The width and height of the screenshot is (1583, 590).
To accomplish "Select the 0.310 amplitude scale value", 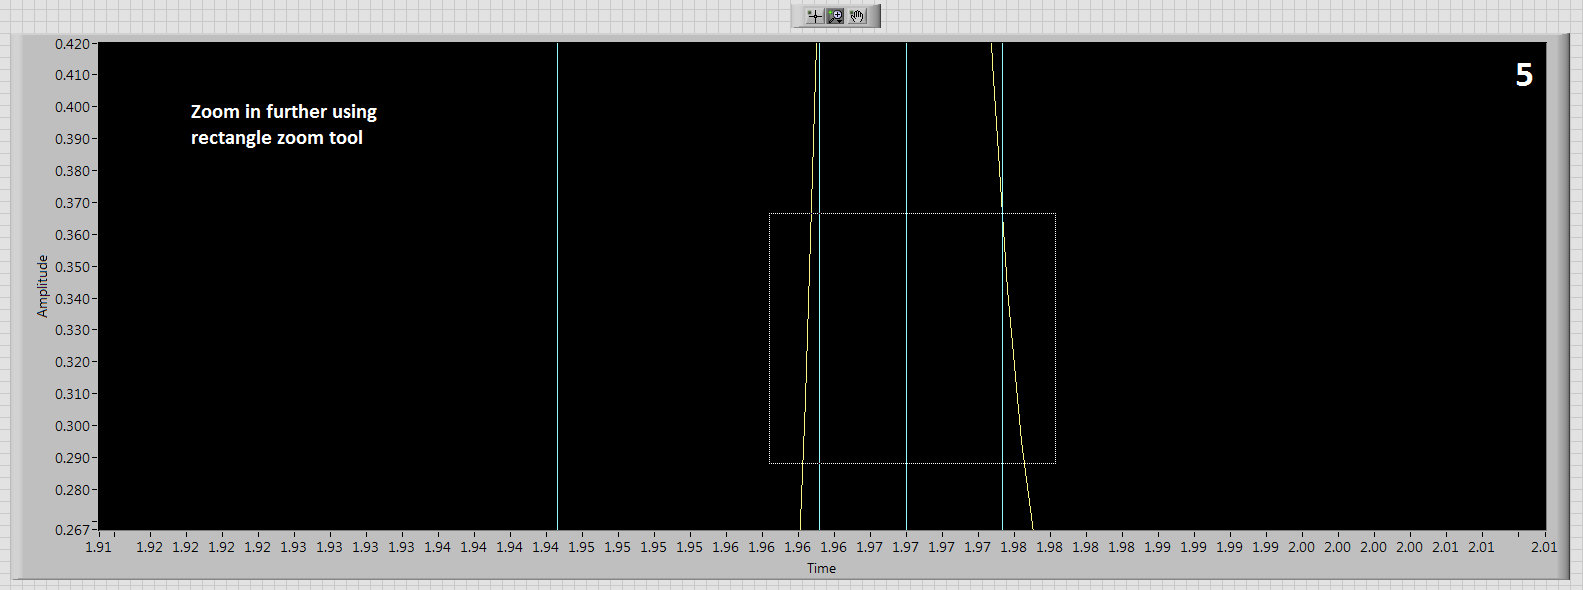I will click(x=72, y=394).
